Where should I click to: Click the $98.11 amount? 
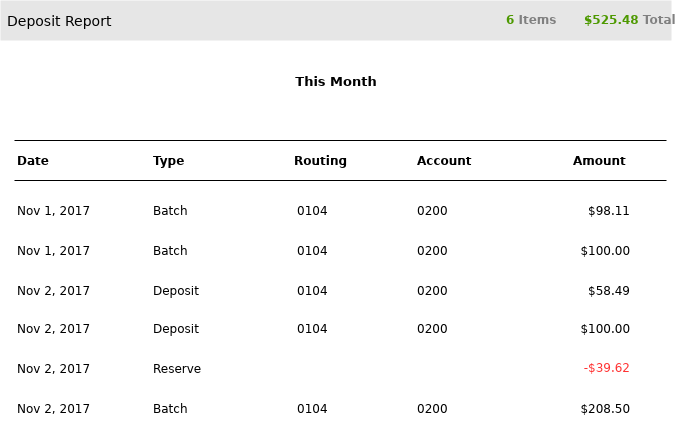pyautogui.click(x=608, y=211)
